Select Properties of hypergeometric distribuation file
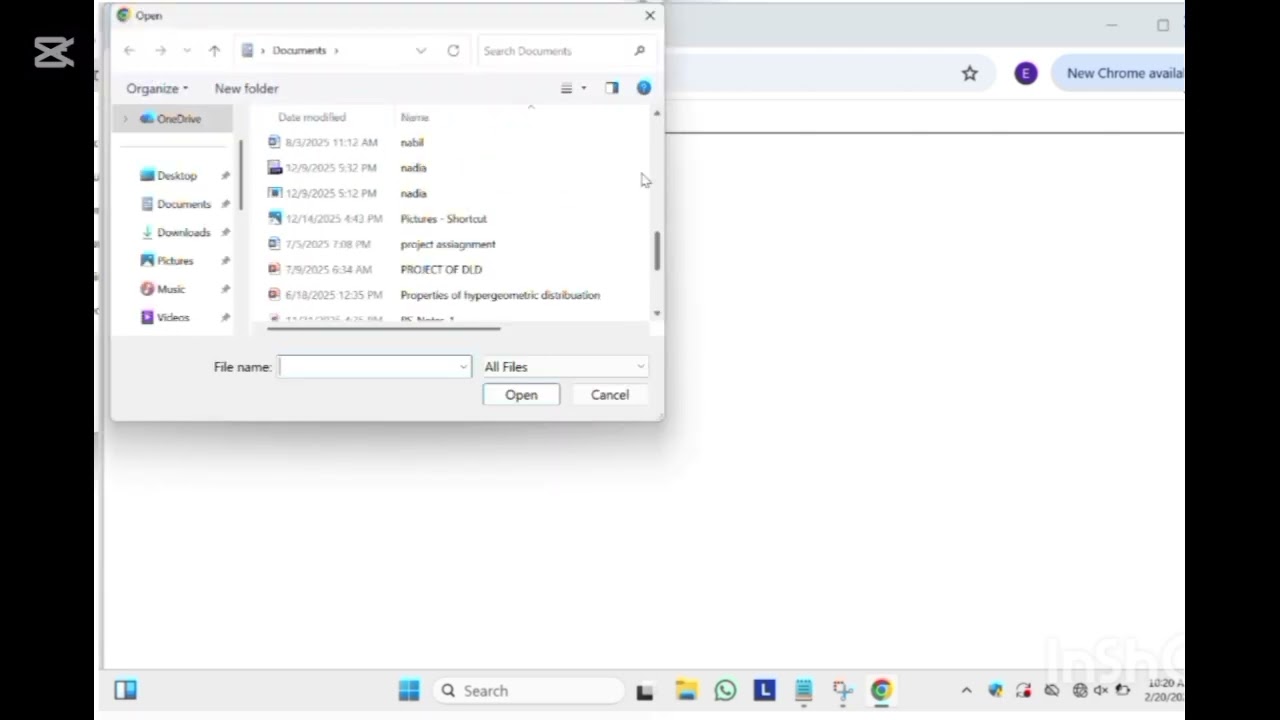This screenshot has width=1280, height=720. pos(500,295)
